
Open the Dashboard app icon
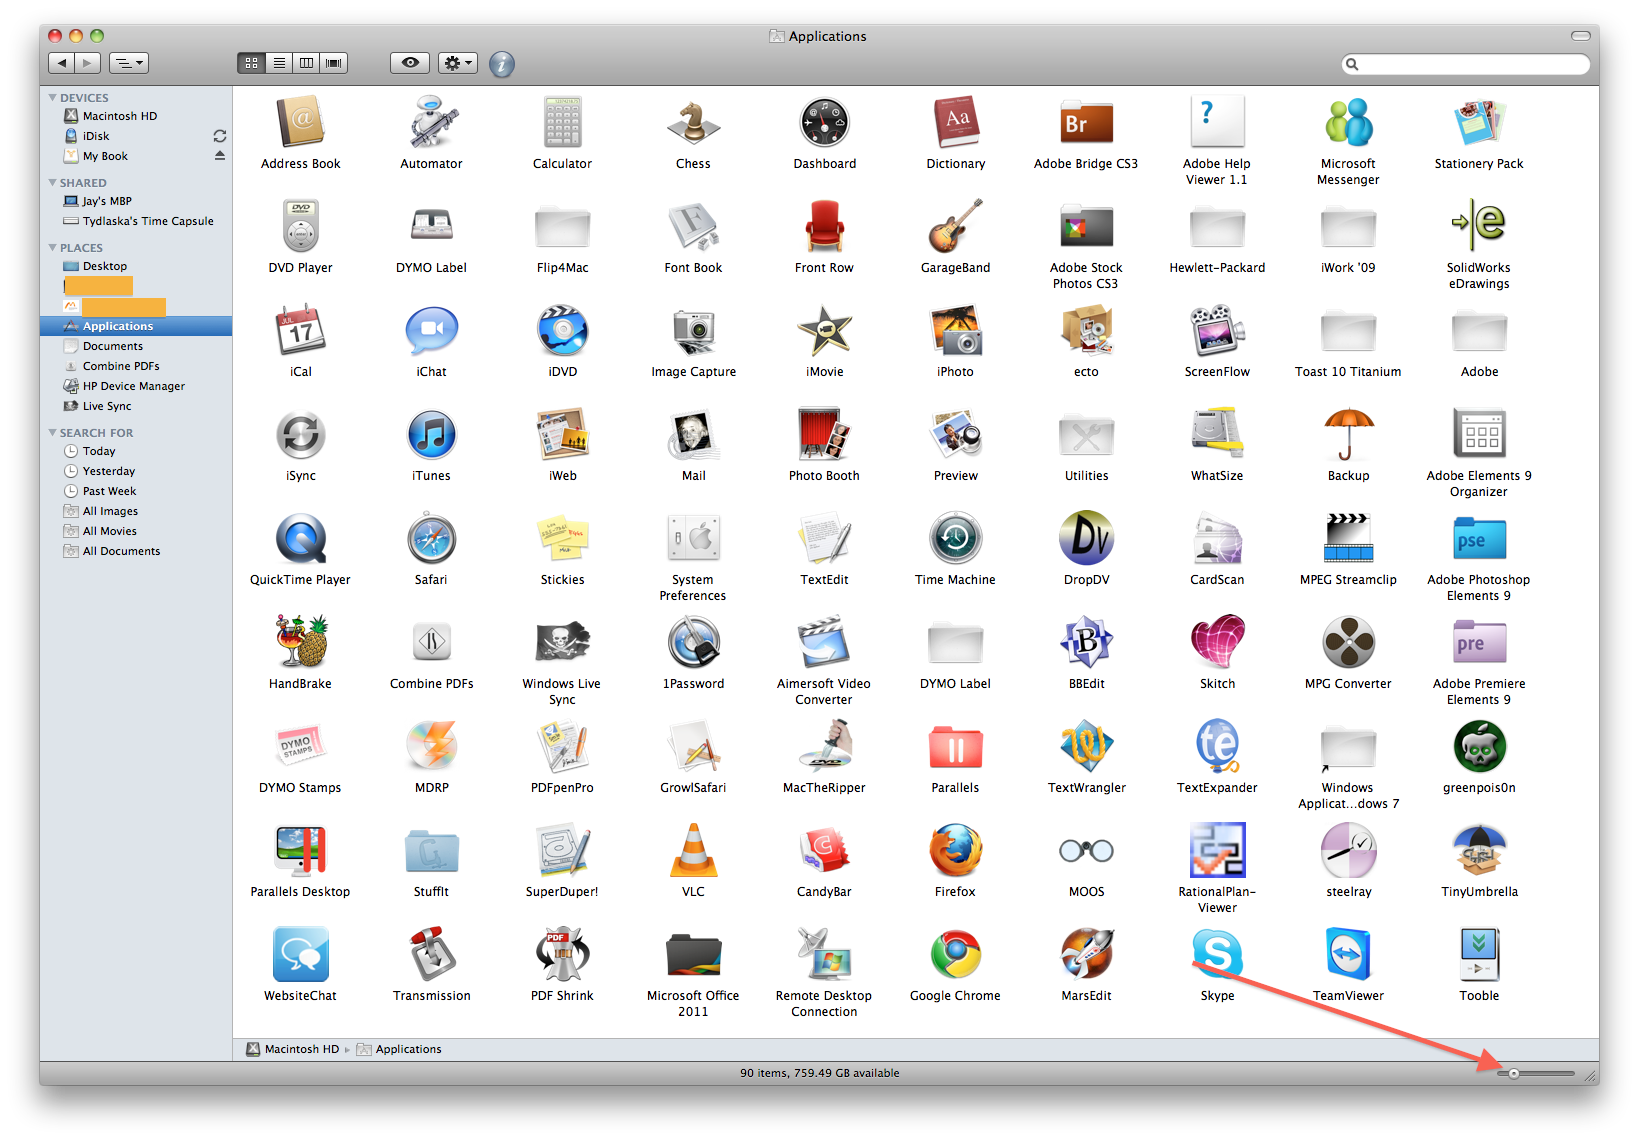click(824, 122)
